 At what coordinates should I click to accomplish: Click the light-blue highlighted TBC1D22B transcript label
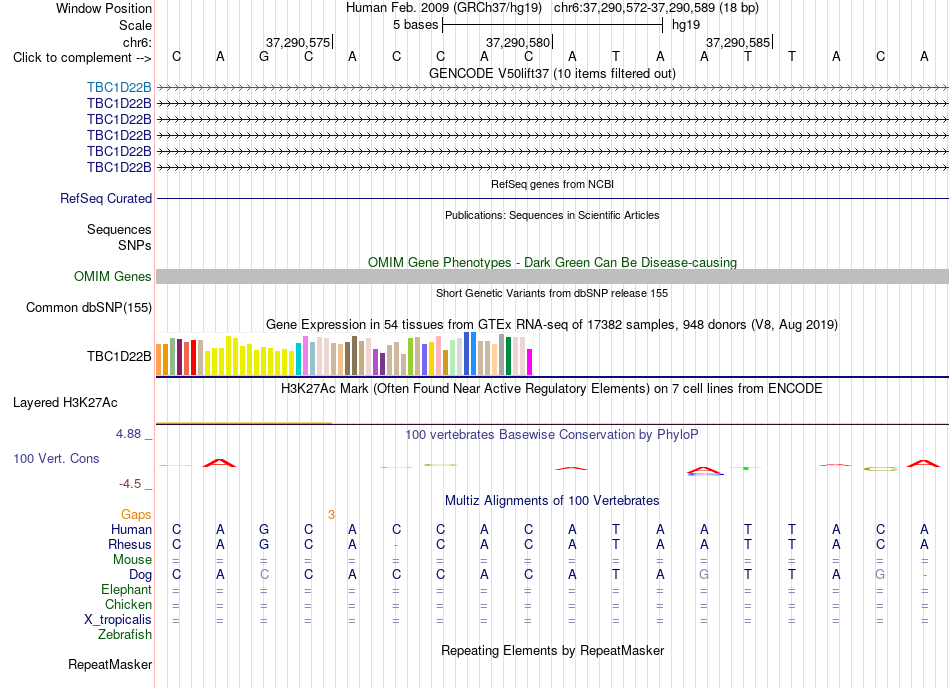pyautogui.click(x=119, y=88)
